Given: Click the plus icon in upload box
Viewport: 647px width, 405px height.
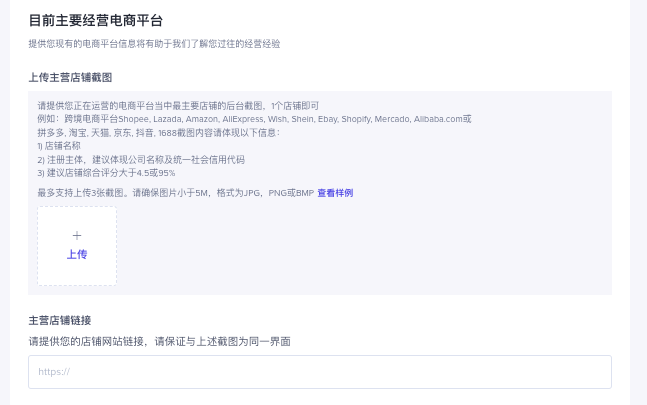Looking at the screenshot, I should [77, 236].
